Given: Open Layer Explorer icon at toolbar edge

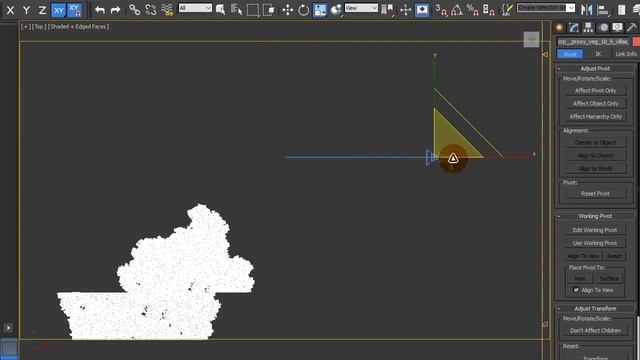Looking at the screenshot, I should click(x=636, y=10).
